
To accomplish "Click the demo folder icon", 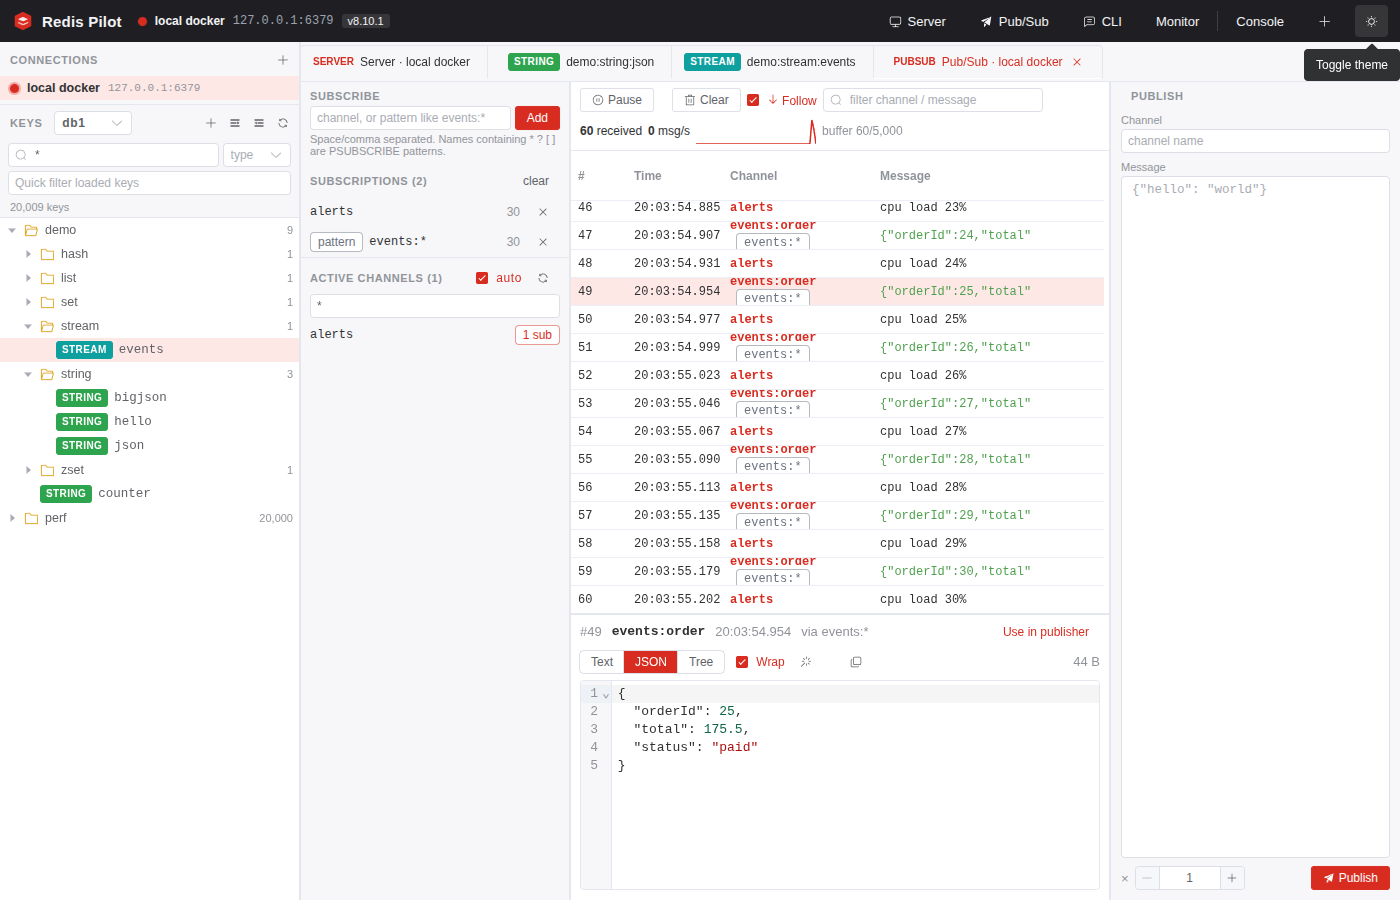I will 31,230.
